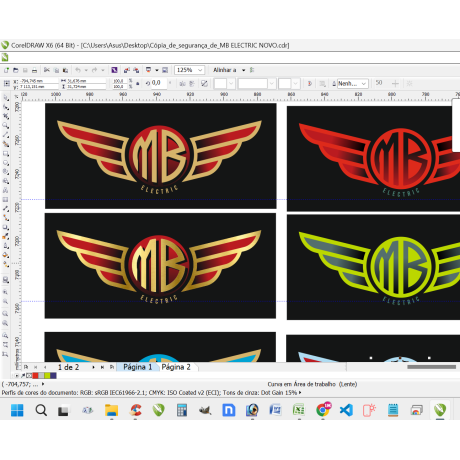Select the Freehand line tool
460x460 pixels.
(6, 135)
